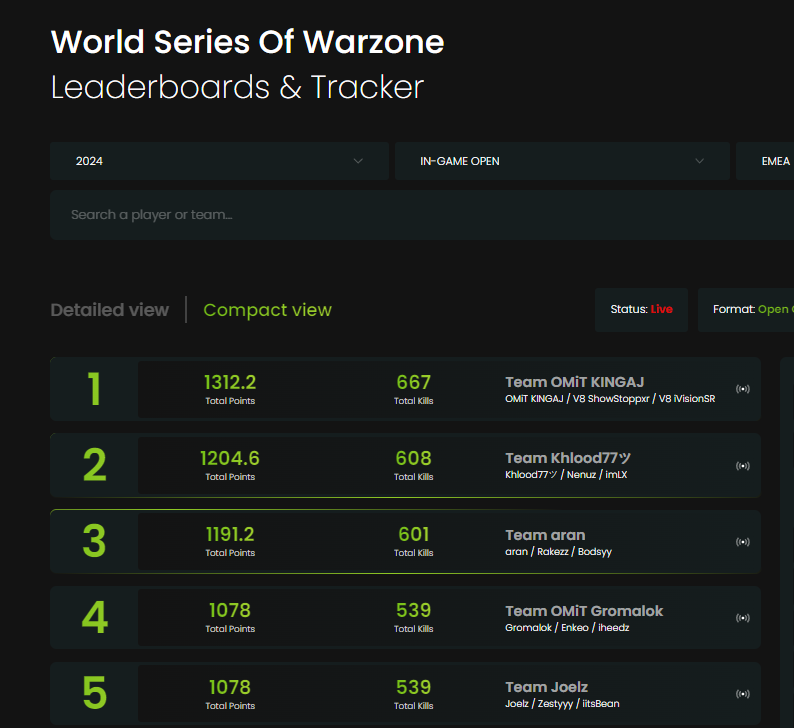Click the 601 Total Kills value

tap(414, 534)
